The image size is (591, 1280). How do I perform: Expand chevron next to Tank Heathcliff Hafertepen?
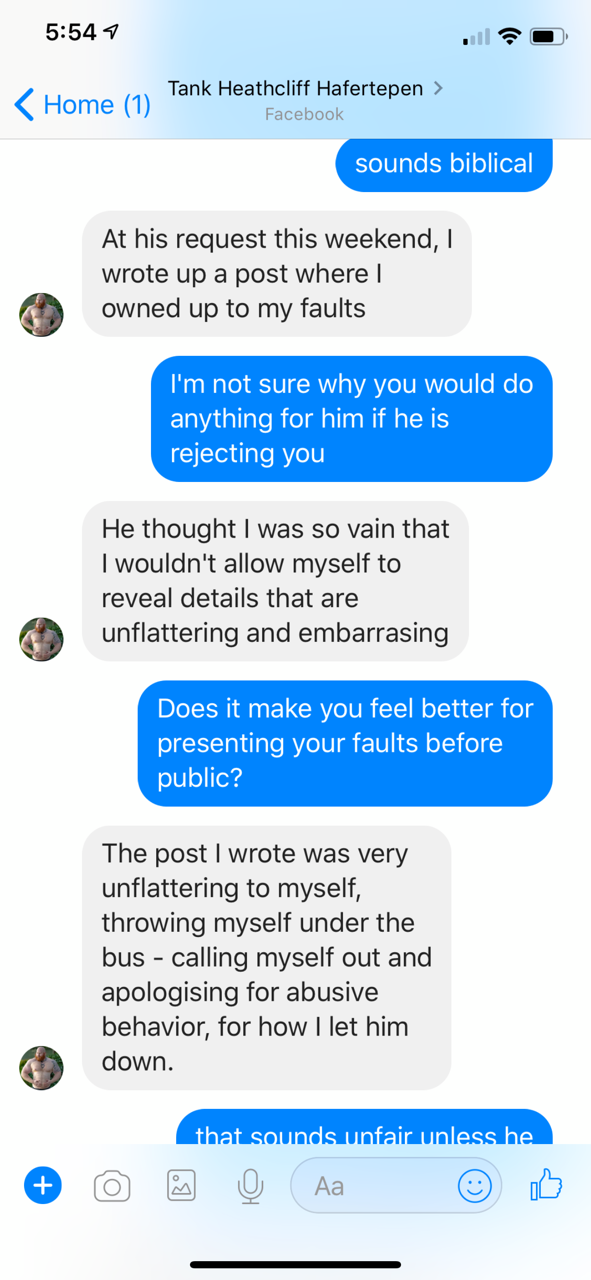pos(438,88)
